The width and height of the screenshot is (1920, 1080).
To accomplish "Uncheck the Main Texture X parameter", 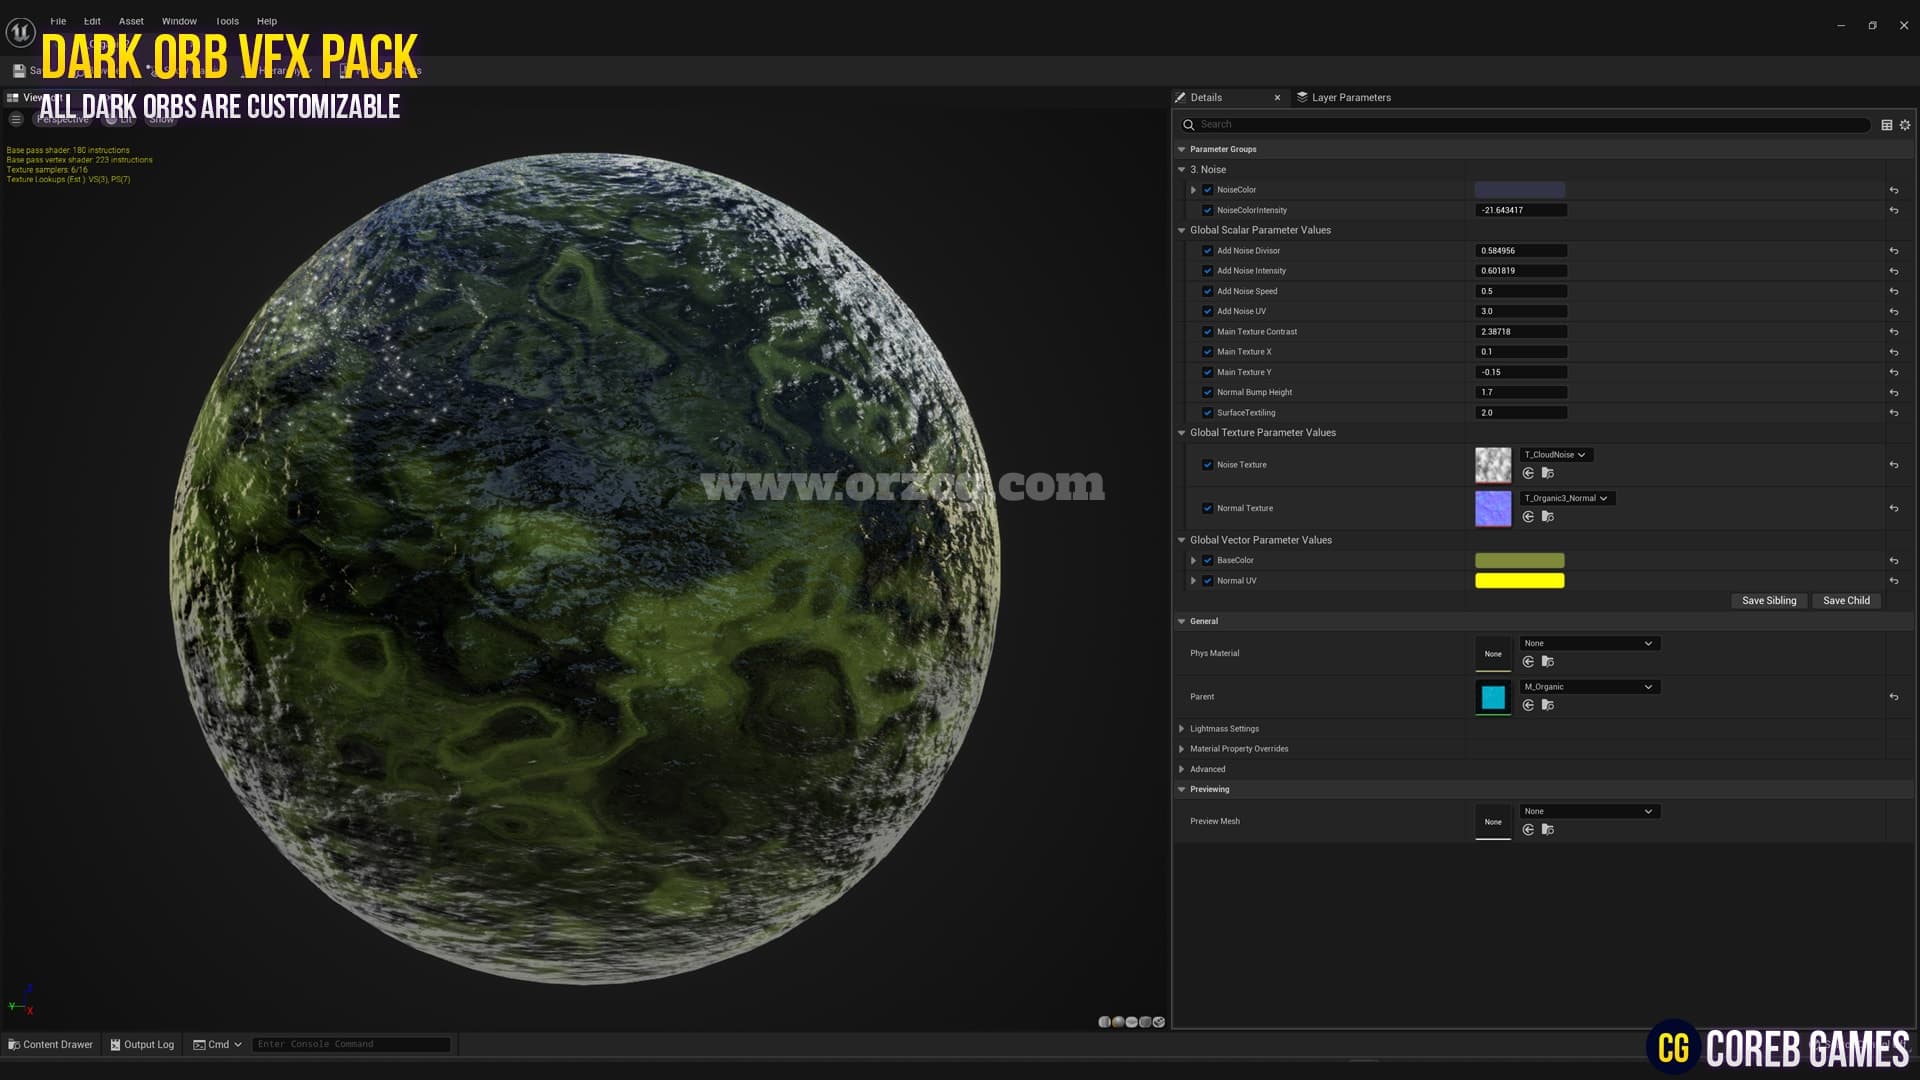I will tap(1207, 352).
